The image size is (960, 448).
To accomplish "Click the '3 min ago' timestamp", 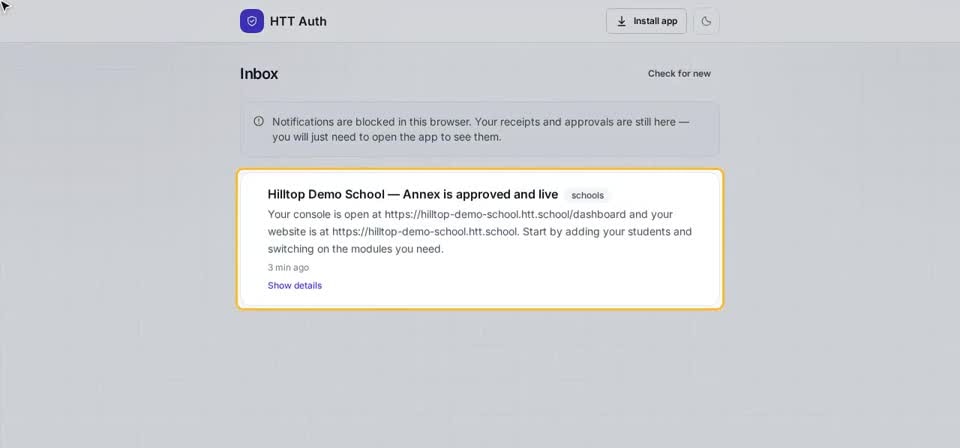I will tap(288, 267).
